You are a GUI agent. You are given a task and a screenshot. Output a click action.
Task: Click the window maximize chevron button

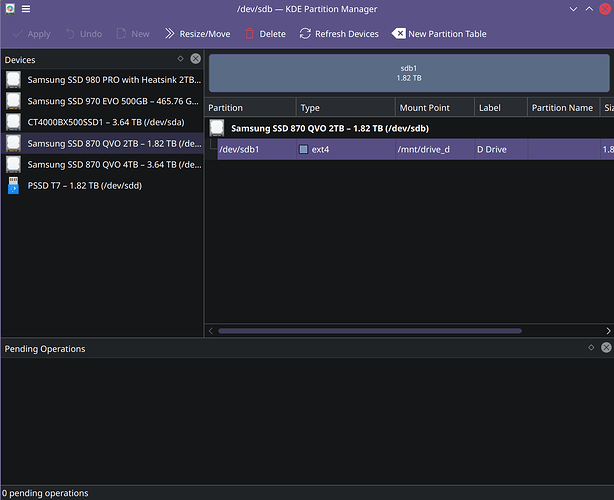(589, 9)
